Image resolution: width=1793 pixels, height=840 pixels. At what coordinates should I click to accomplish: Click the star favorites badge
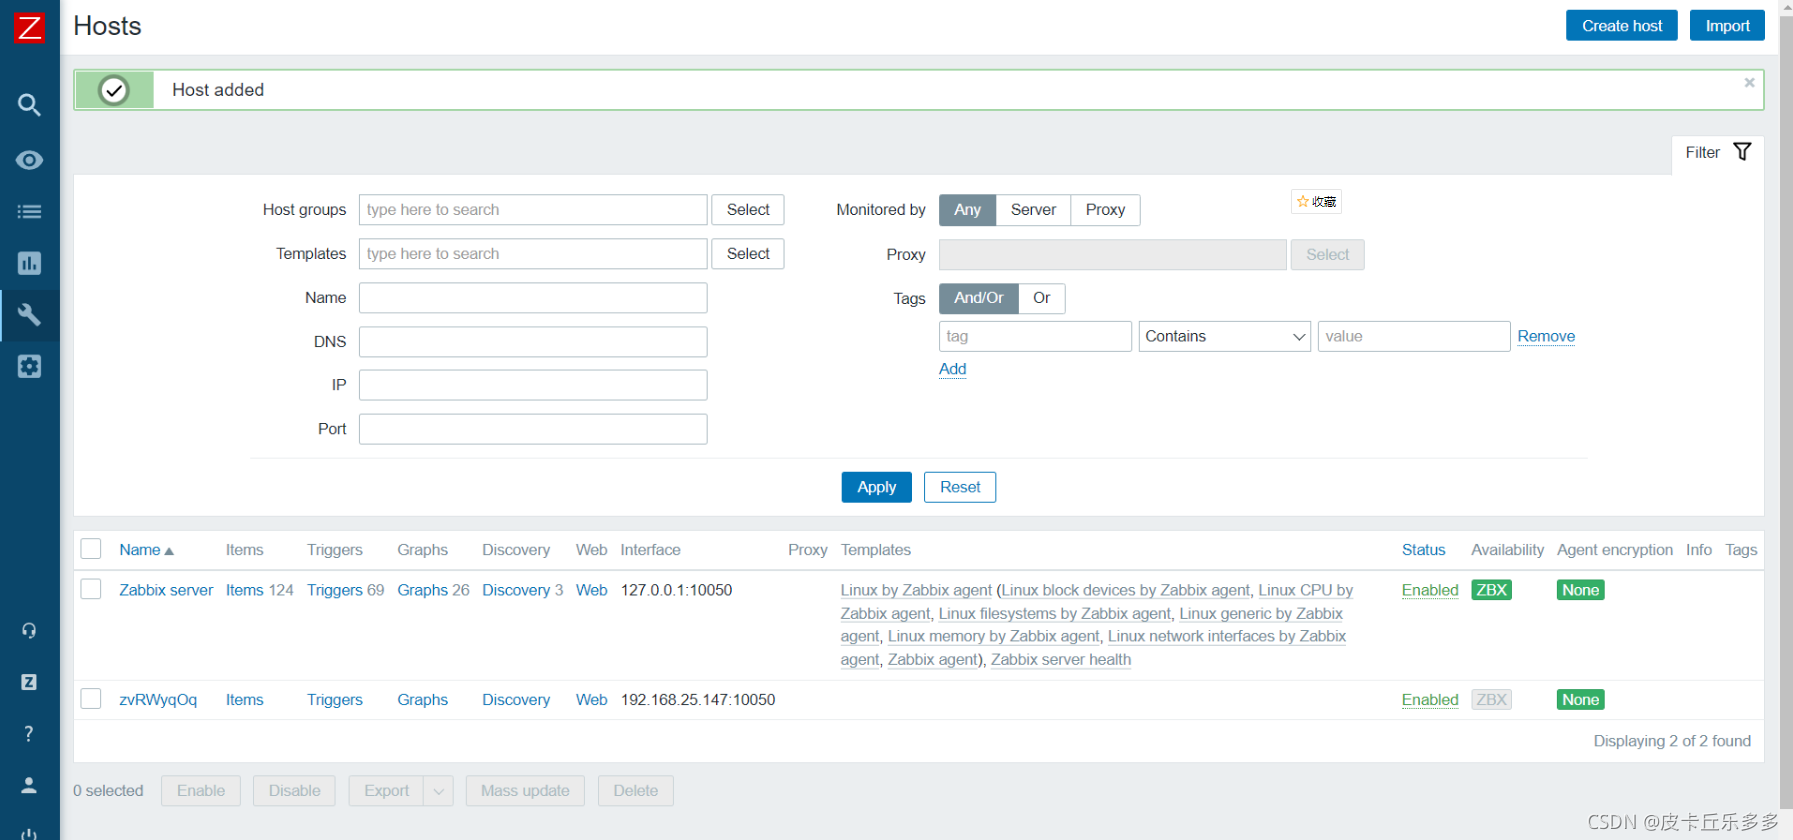pos(1316,202)
